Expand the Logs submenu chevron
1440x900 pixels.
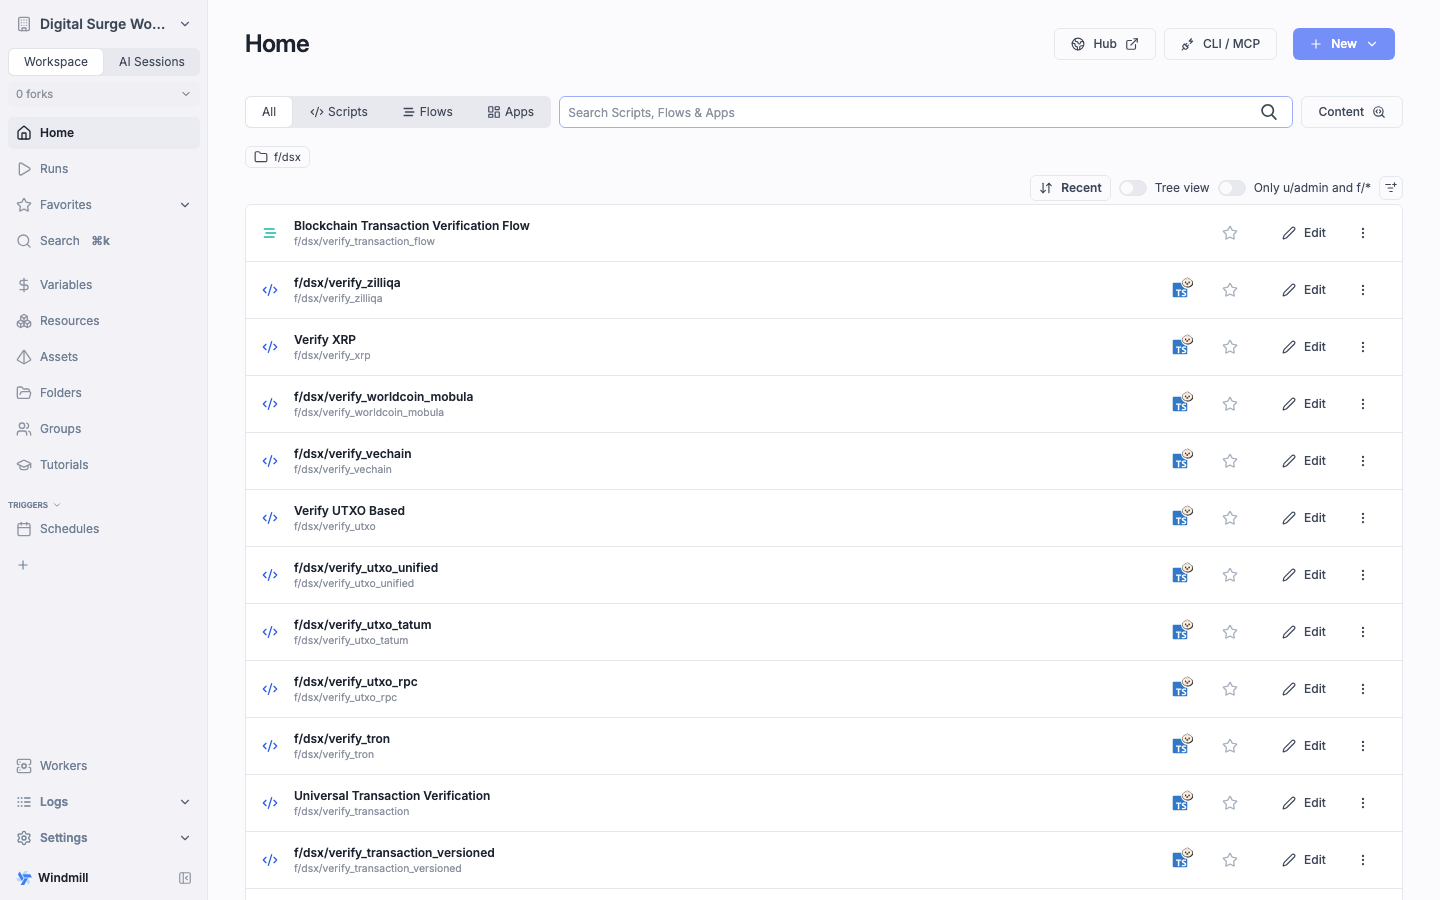tap(185, 802)
